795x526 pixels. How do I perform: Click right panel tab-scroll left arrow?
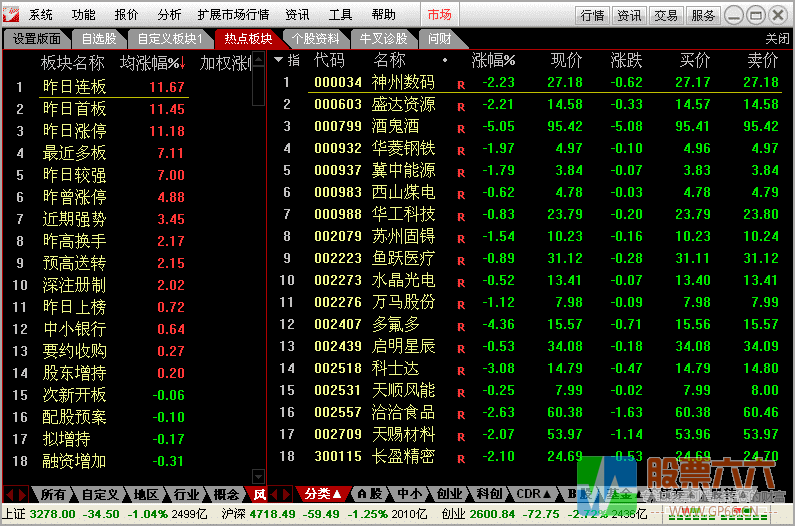[274, 494]
